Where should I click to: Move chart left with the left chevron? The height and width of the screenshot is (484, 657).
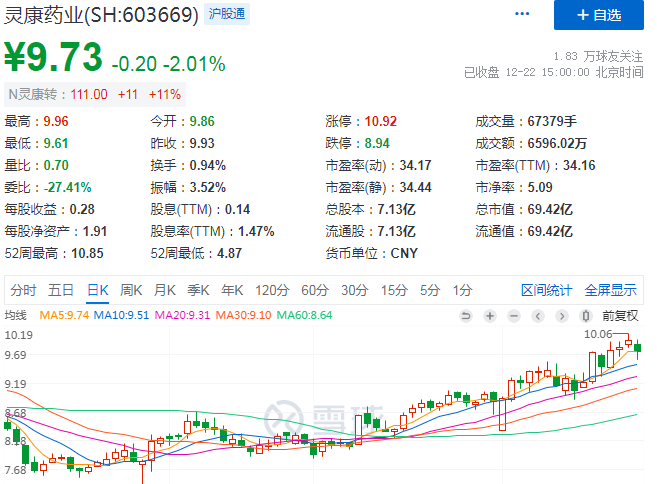pyautogui.click(x=538, y=316)
